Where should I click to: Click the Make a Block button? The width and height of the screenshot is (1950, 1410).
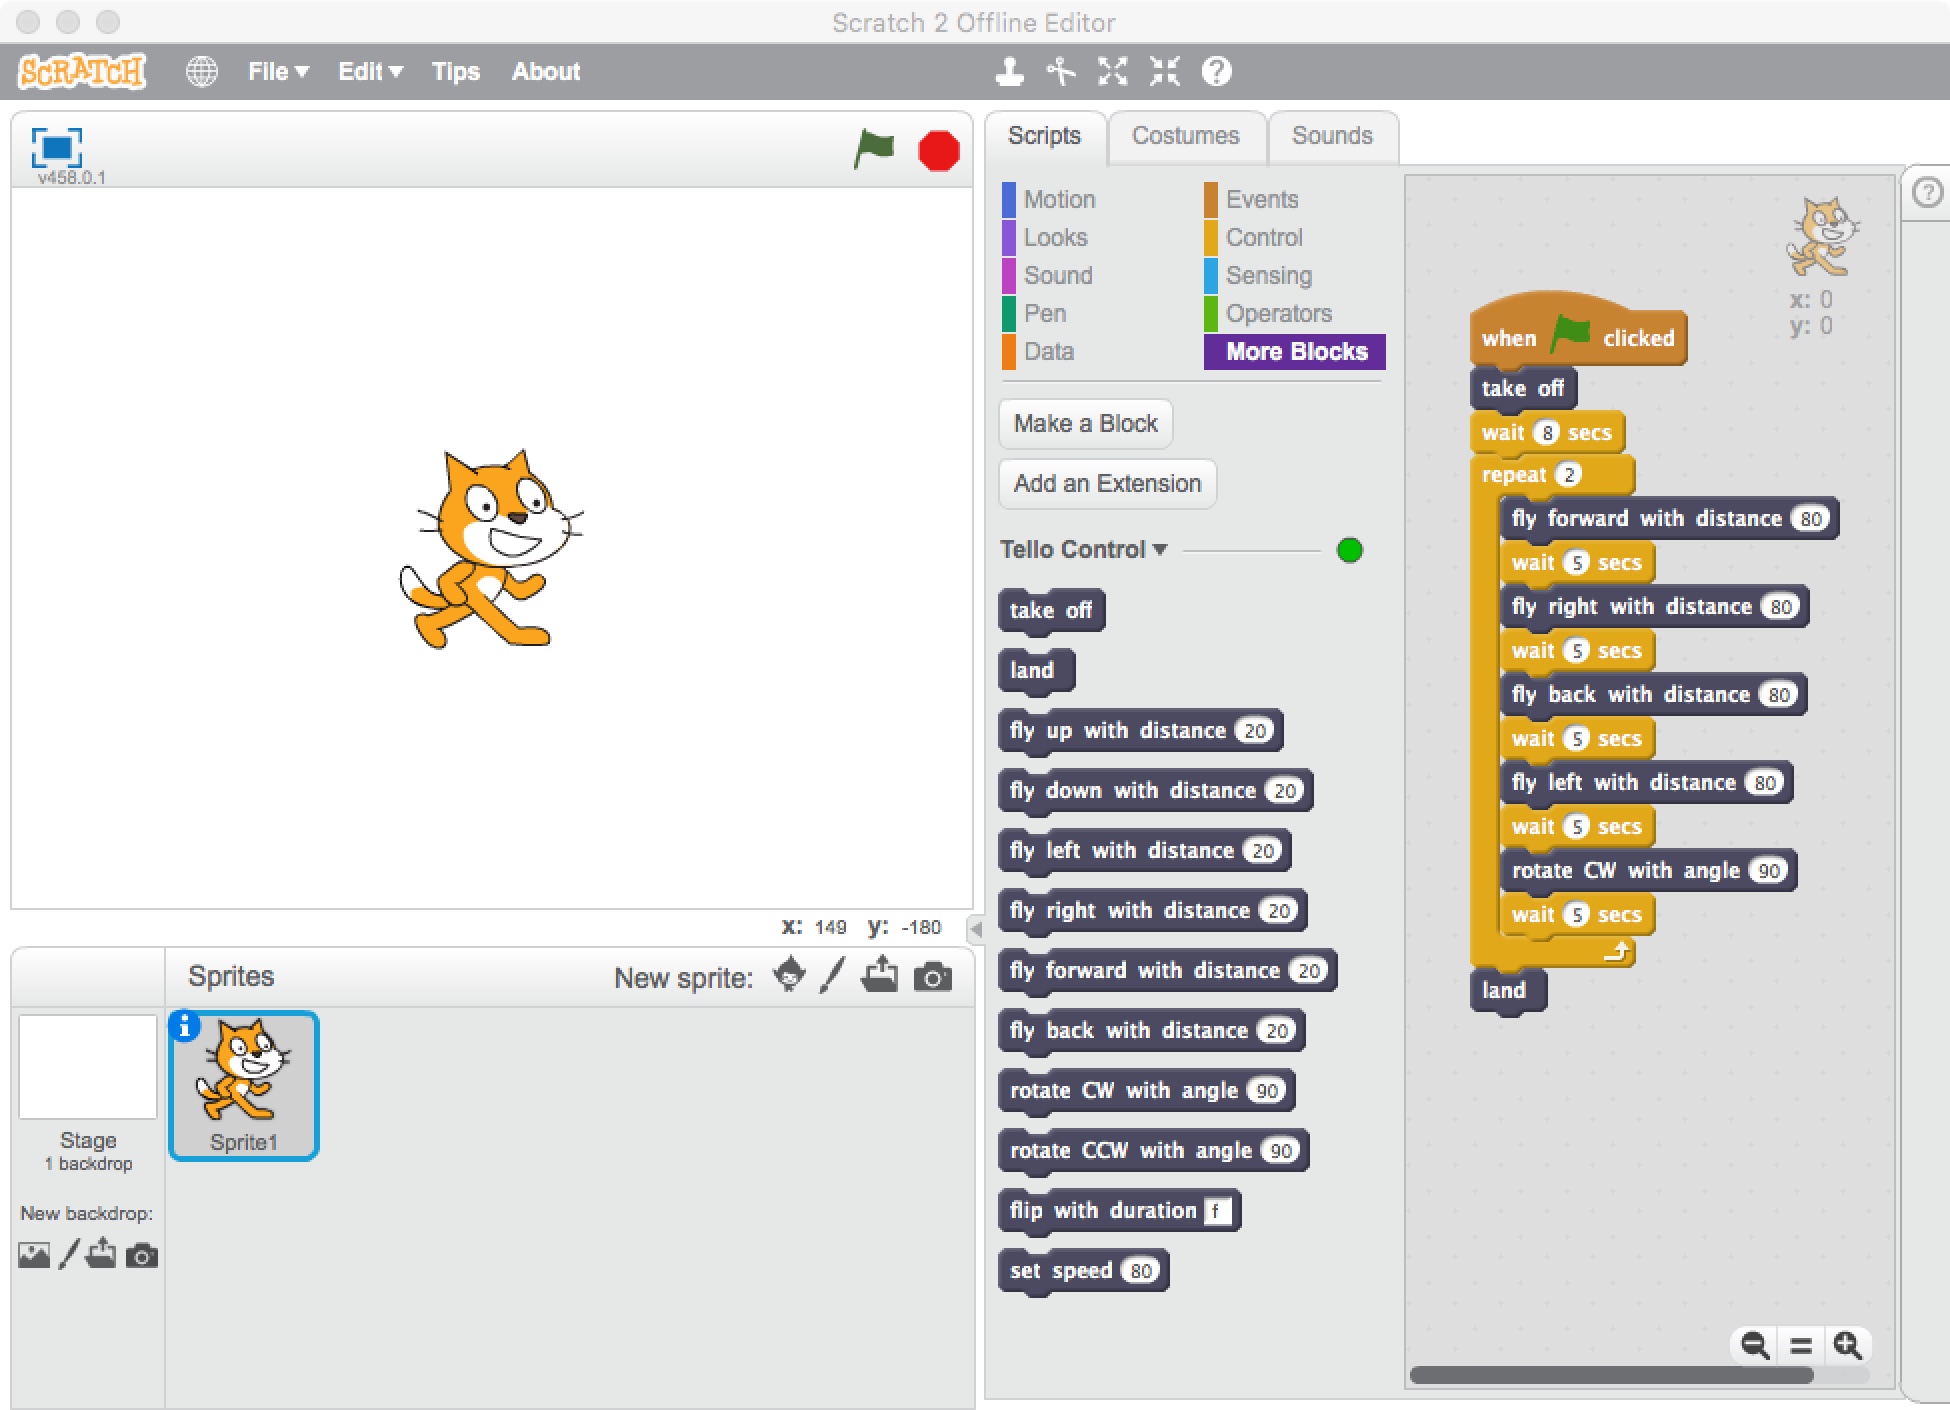coord(1087,424)
